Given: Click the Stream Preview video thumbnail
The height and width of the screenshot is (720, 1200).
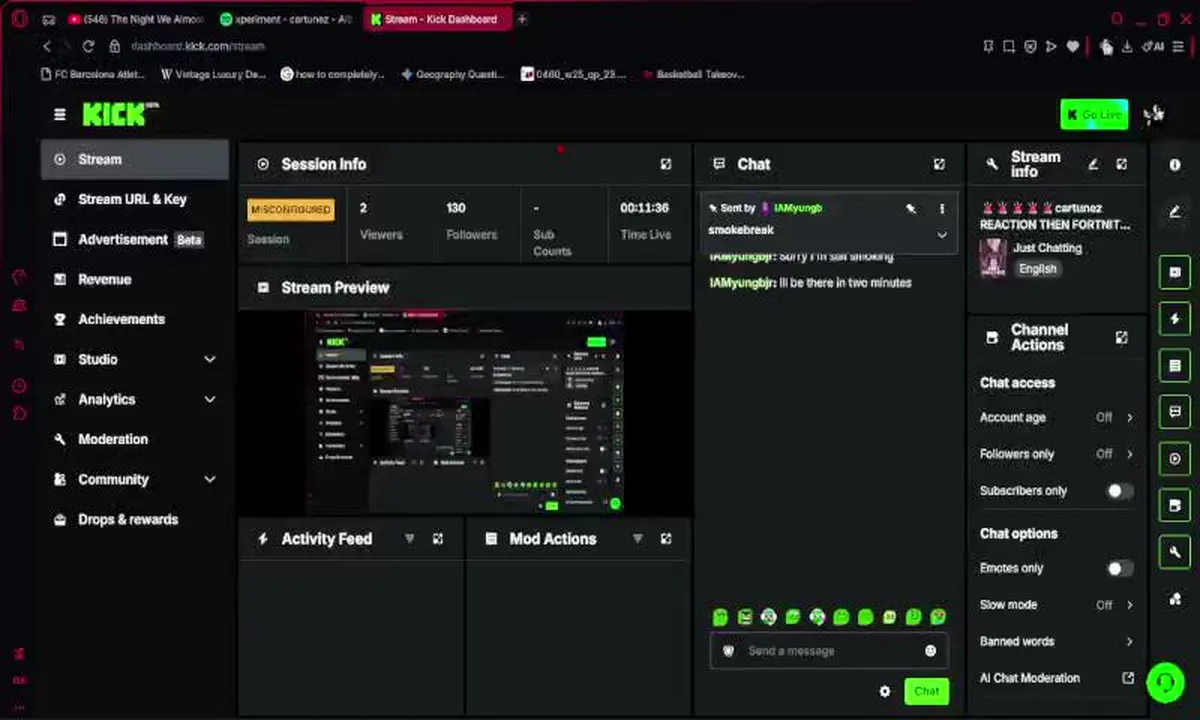Looking at the screenshot, I should click(x=464, y=412).
